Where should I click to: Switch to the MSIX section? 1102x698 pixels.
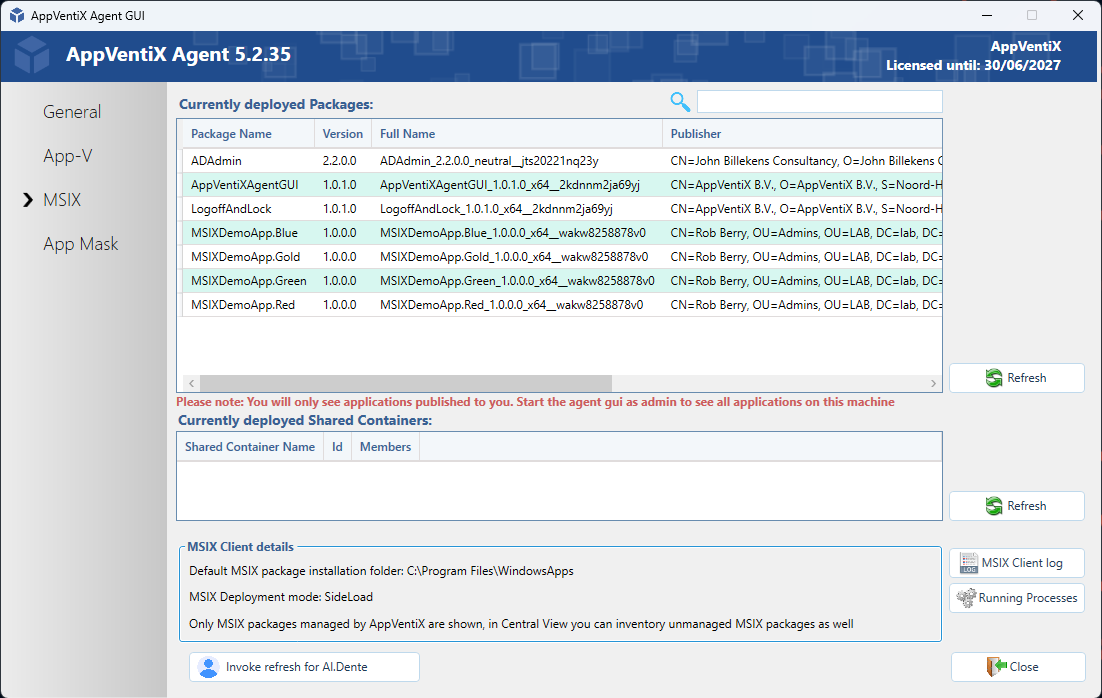(62, 200)
